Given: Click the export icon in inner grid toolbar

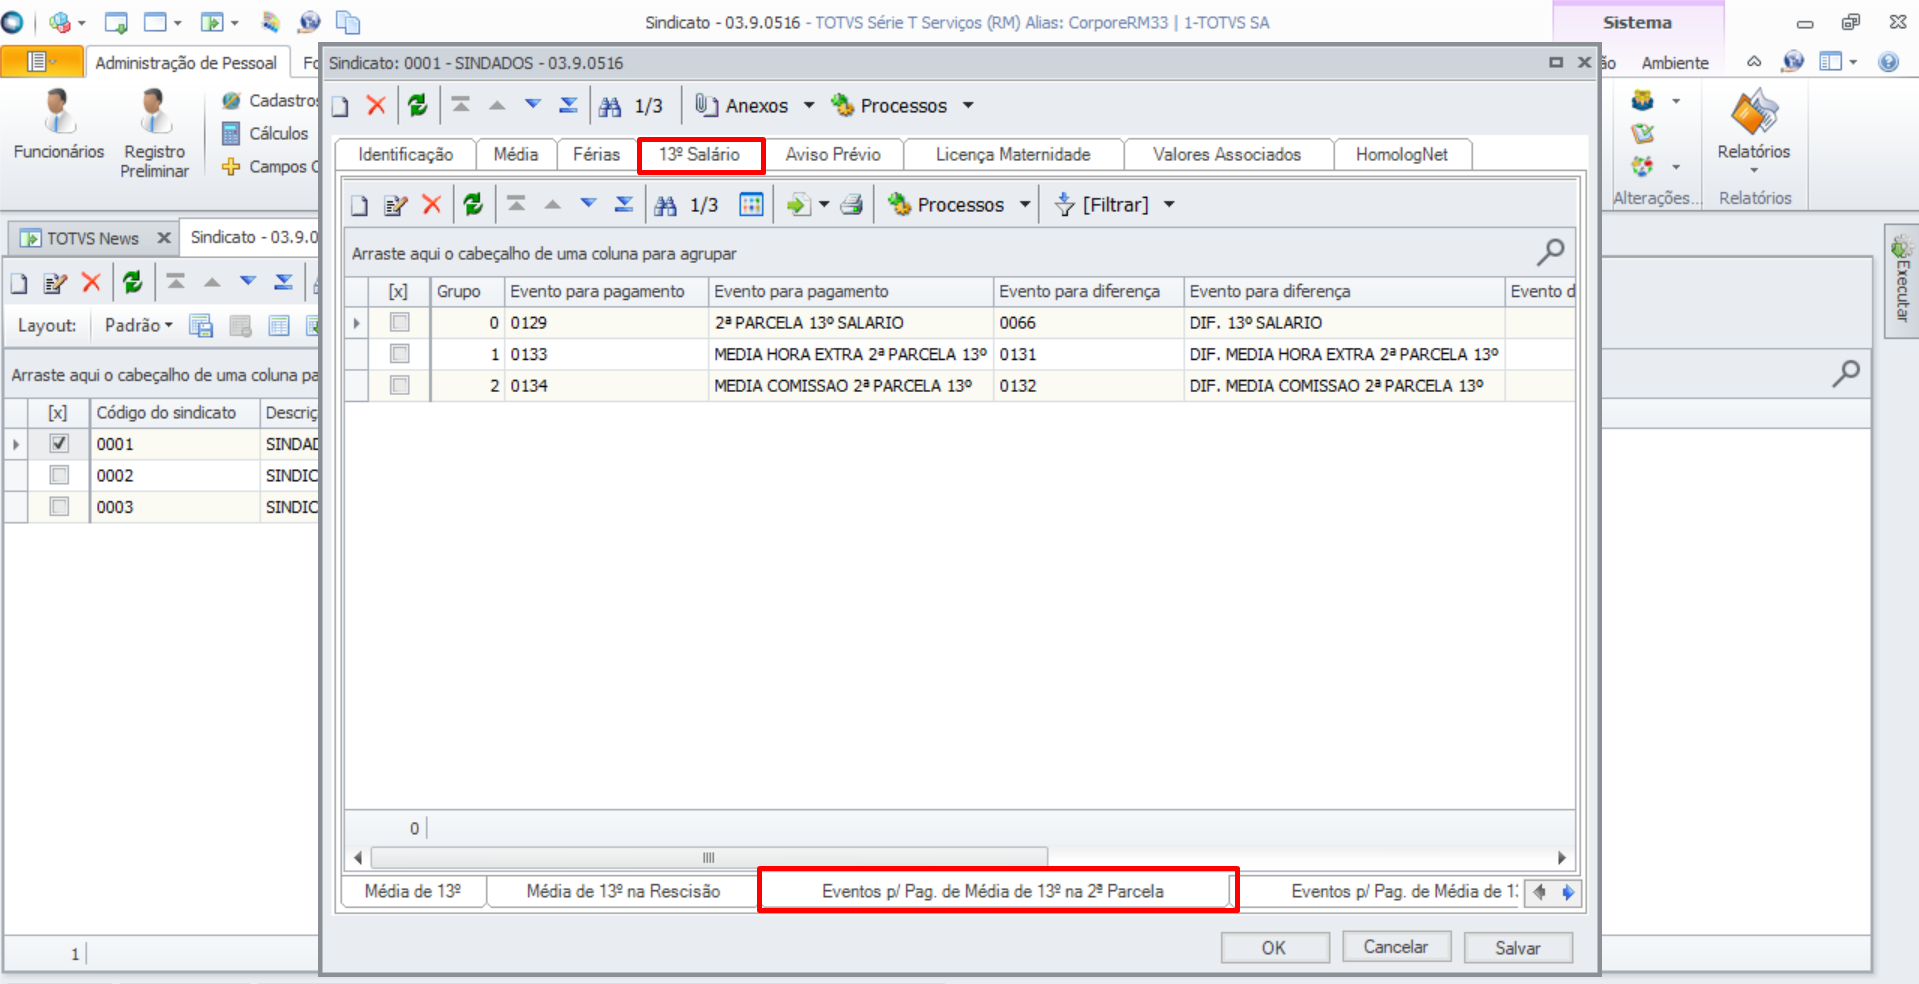Looking at the screenshot, I should pyautogui.click(x=798, y=205).
